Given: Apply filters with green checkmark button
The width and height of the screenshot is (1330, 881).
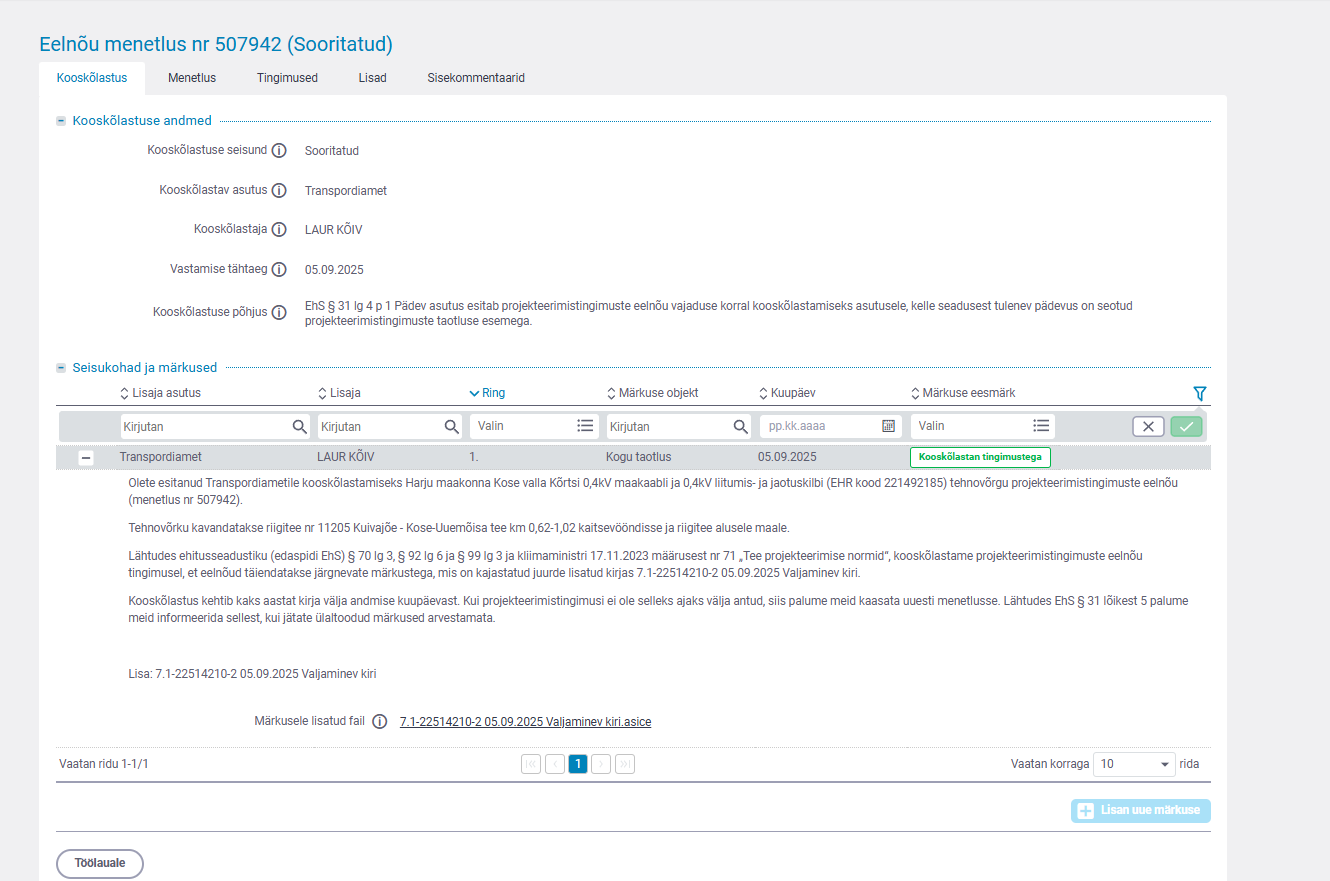Looking at the screenshot, I should pyautogui.click(x=1186, y=426).
